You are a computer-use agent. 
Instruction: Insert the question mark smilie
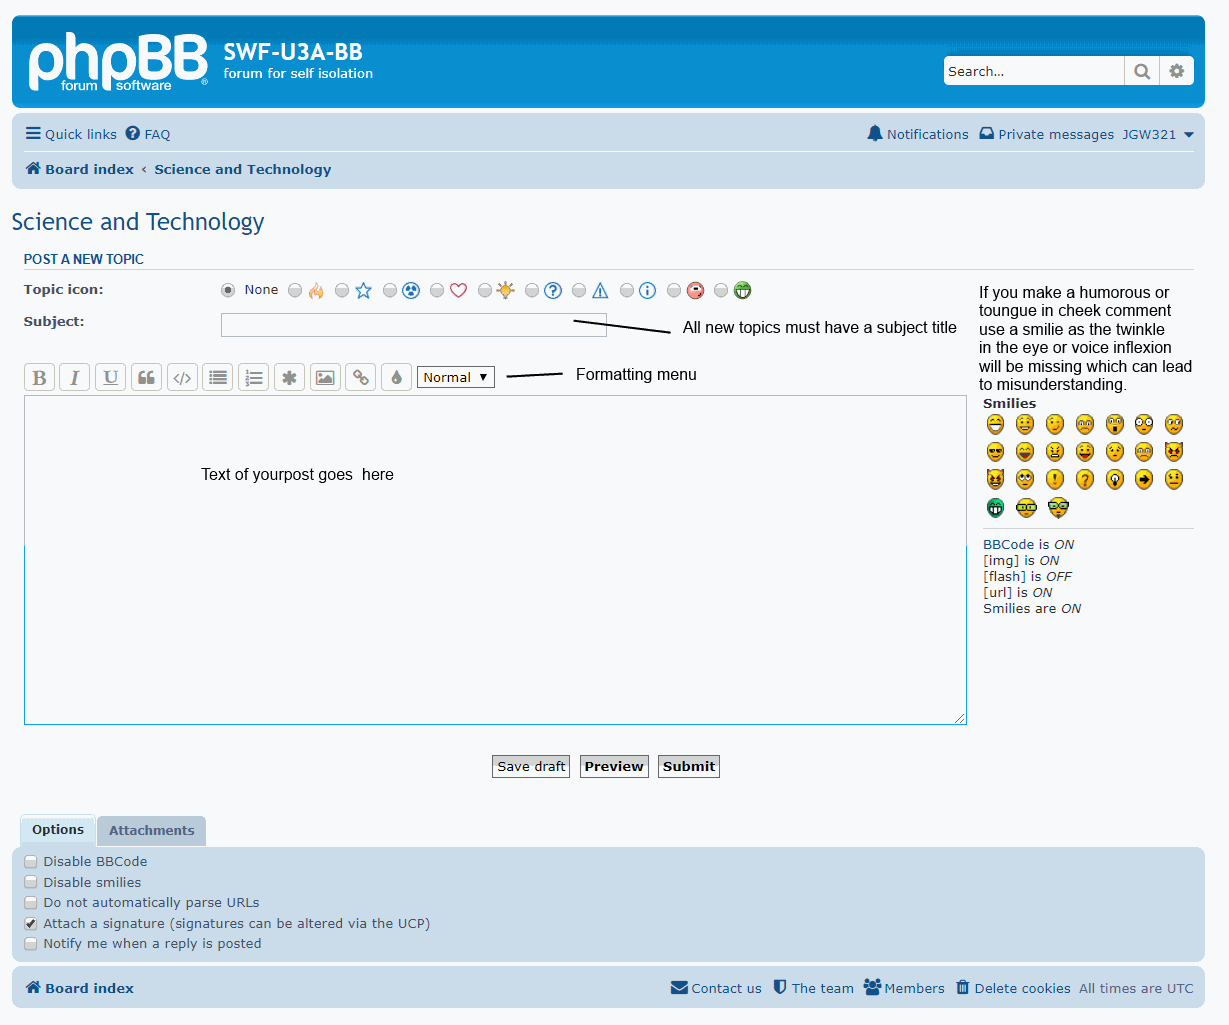(1085, 480)
